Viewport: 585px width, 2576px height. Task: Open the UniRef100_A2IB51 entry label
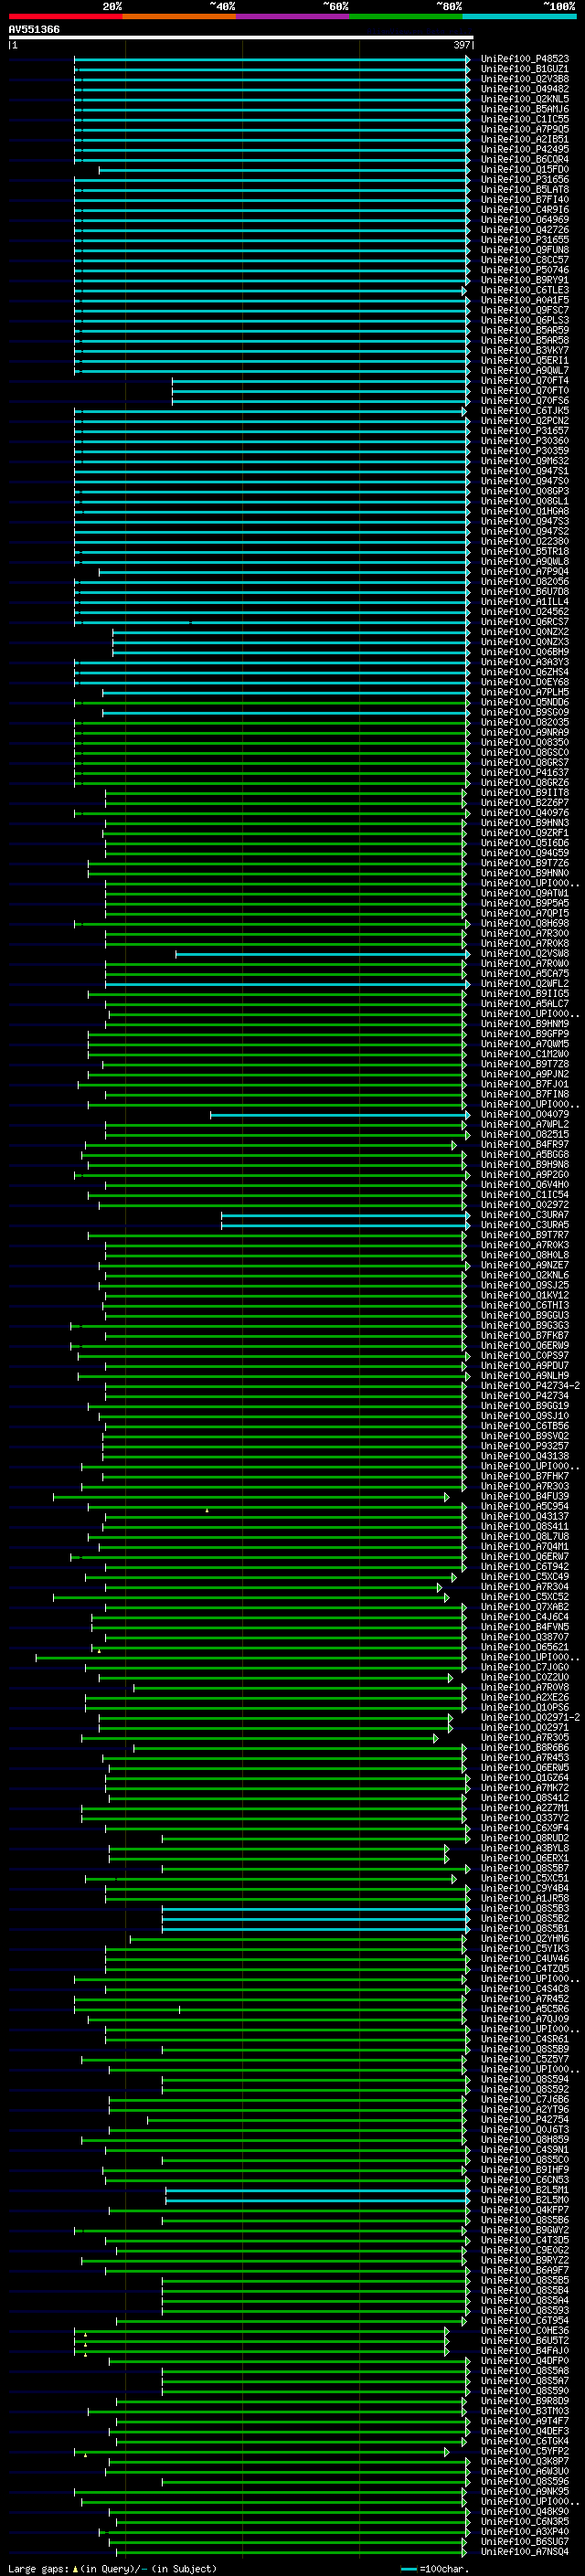pos(524,139)
